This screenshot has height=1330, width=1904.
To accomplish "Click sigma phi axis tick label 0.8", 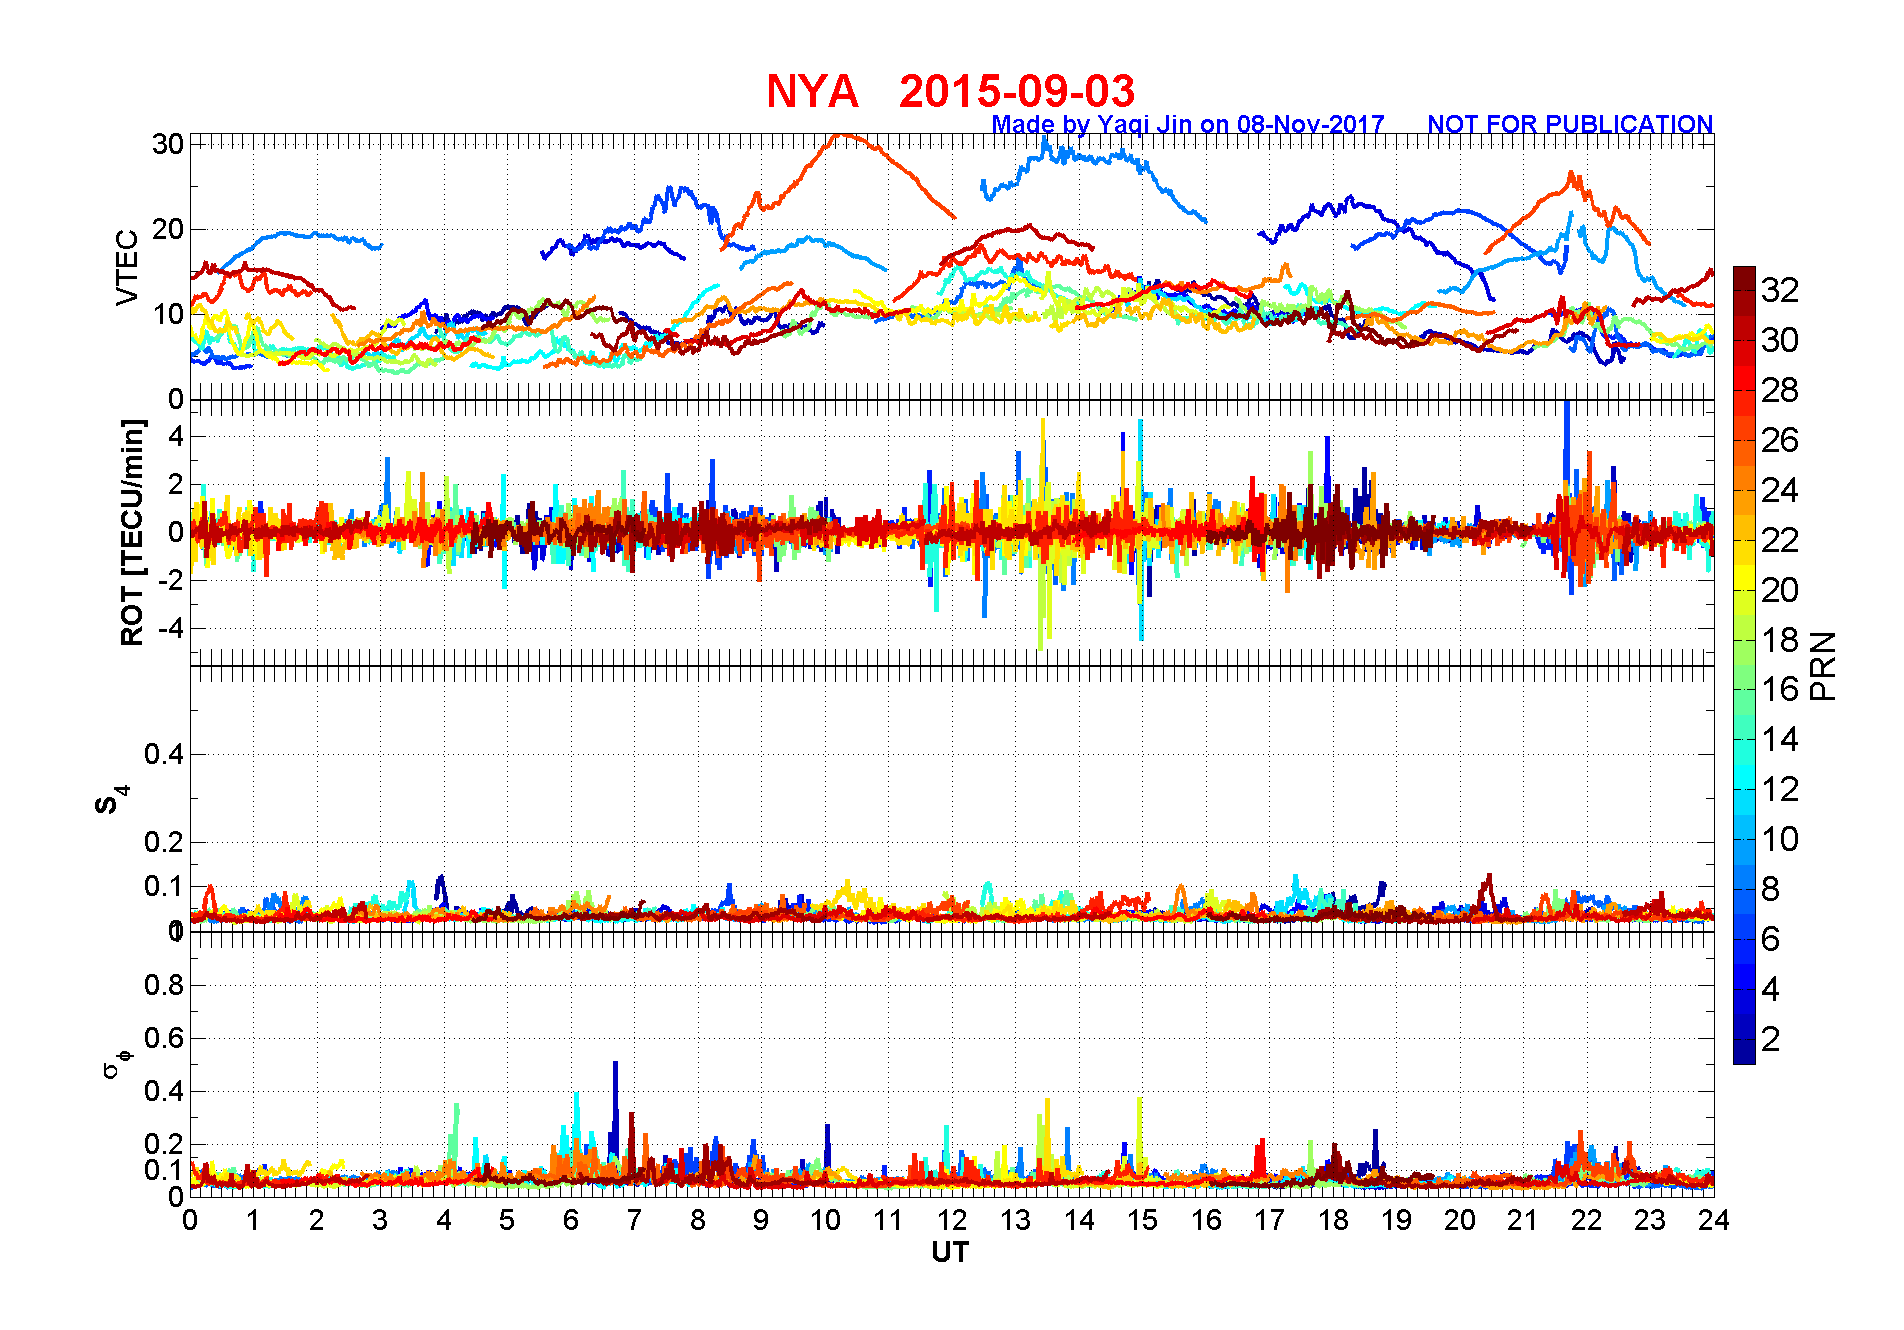I will (163, 985).
